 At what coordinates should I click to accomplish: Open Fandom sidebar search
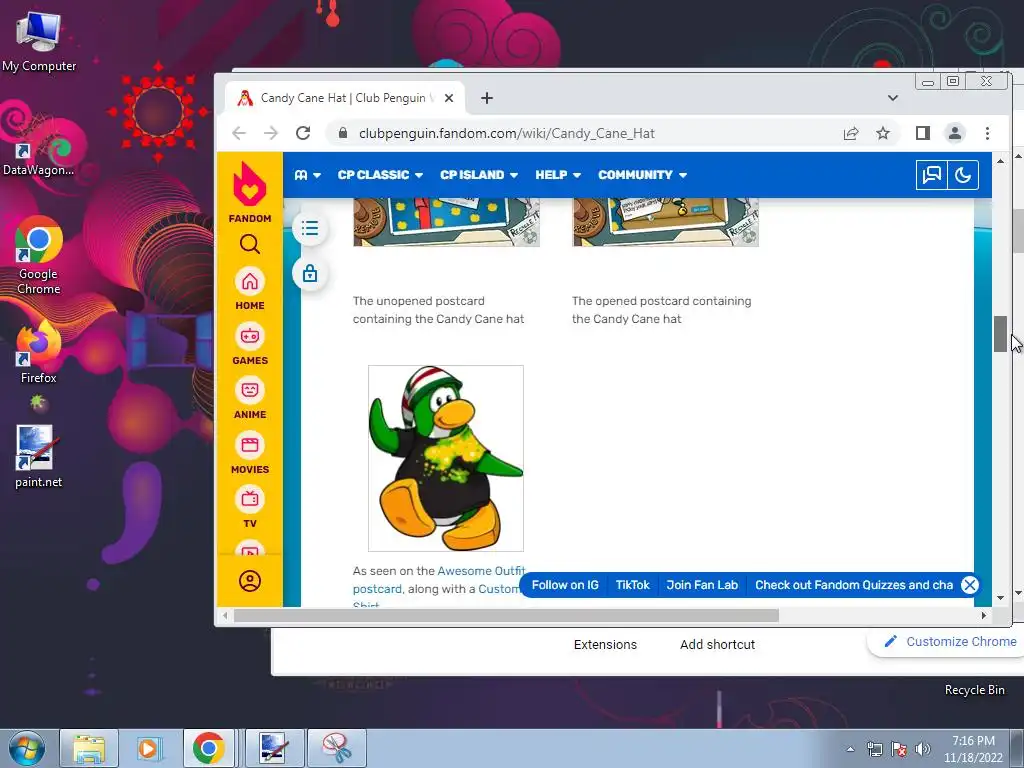(x=249, y=244)
